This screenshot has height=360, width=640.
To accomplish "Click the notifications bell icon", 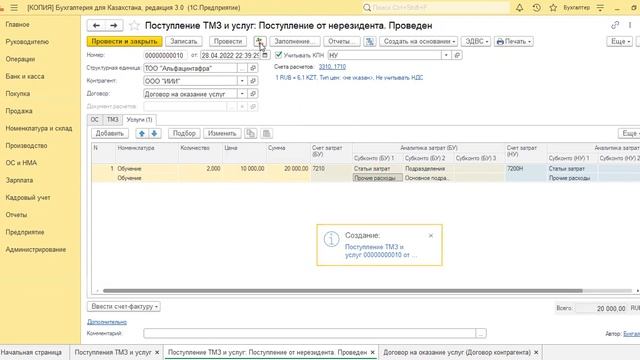I will coord(519,7).
